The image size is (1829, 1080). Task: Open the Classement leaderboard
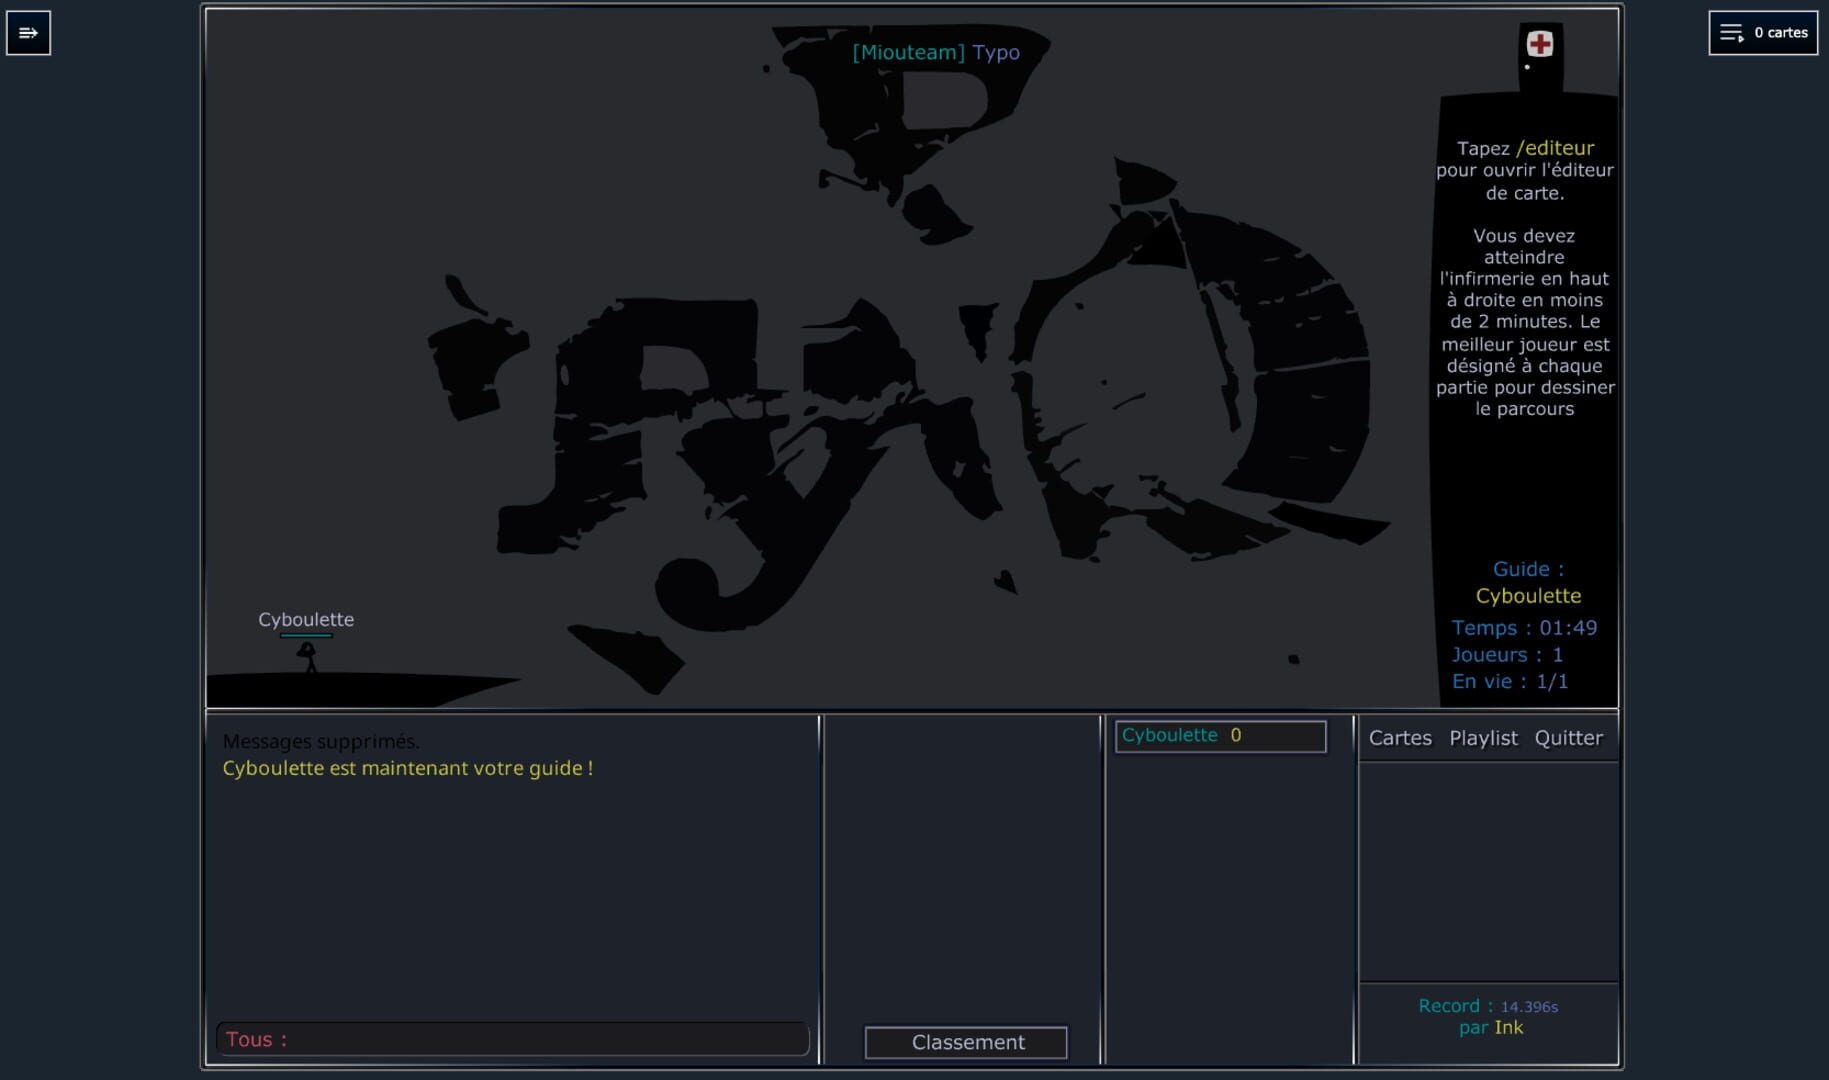966,1042
